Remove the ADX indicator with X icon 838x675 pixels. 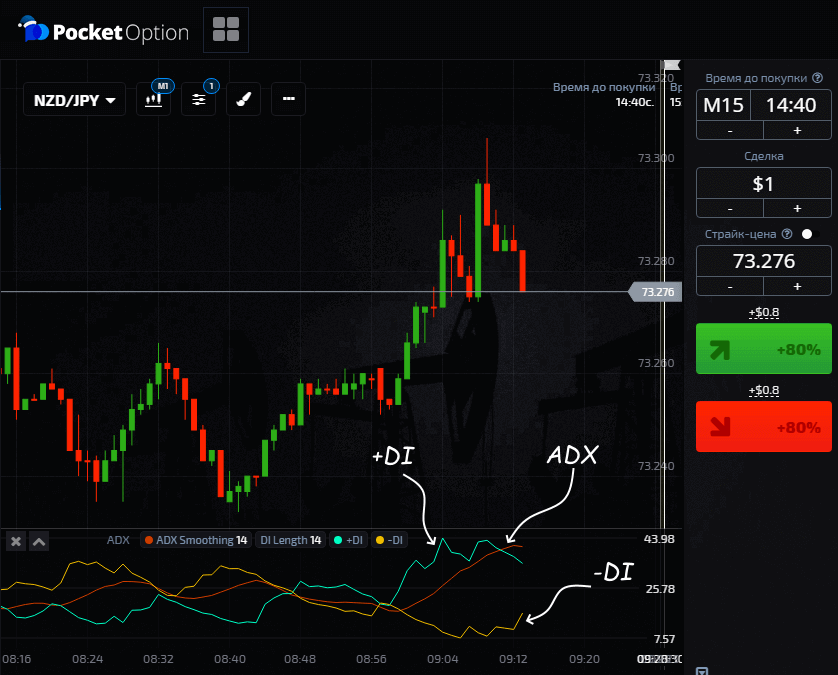pos(16,541)
